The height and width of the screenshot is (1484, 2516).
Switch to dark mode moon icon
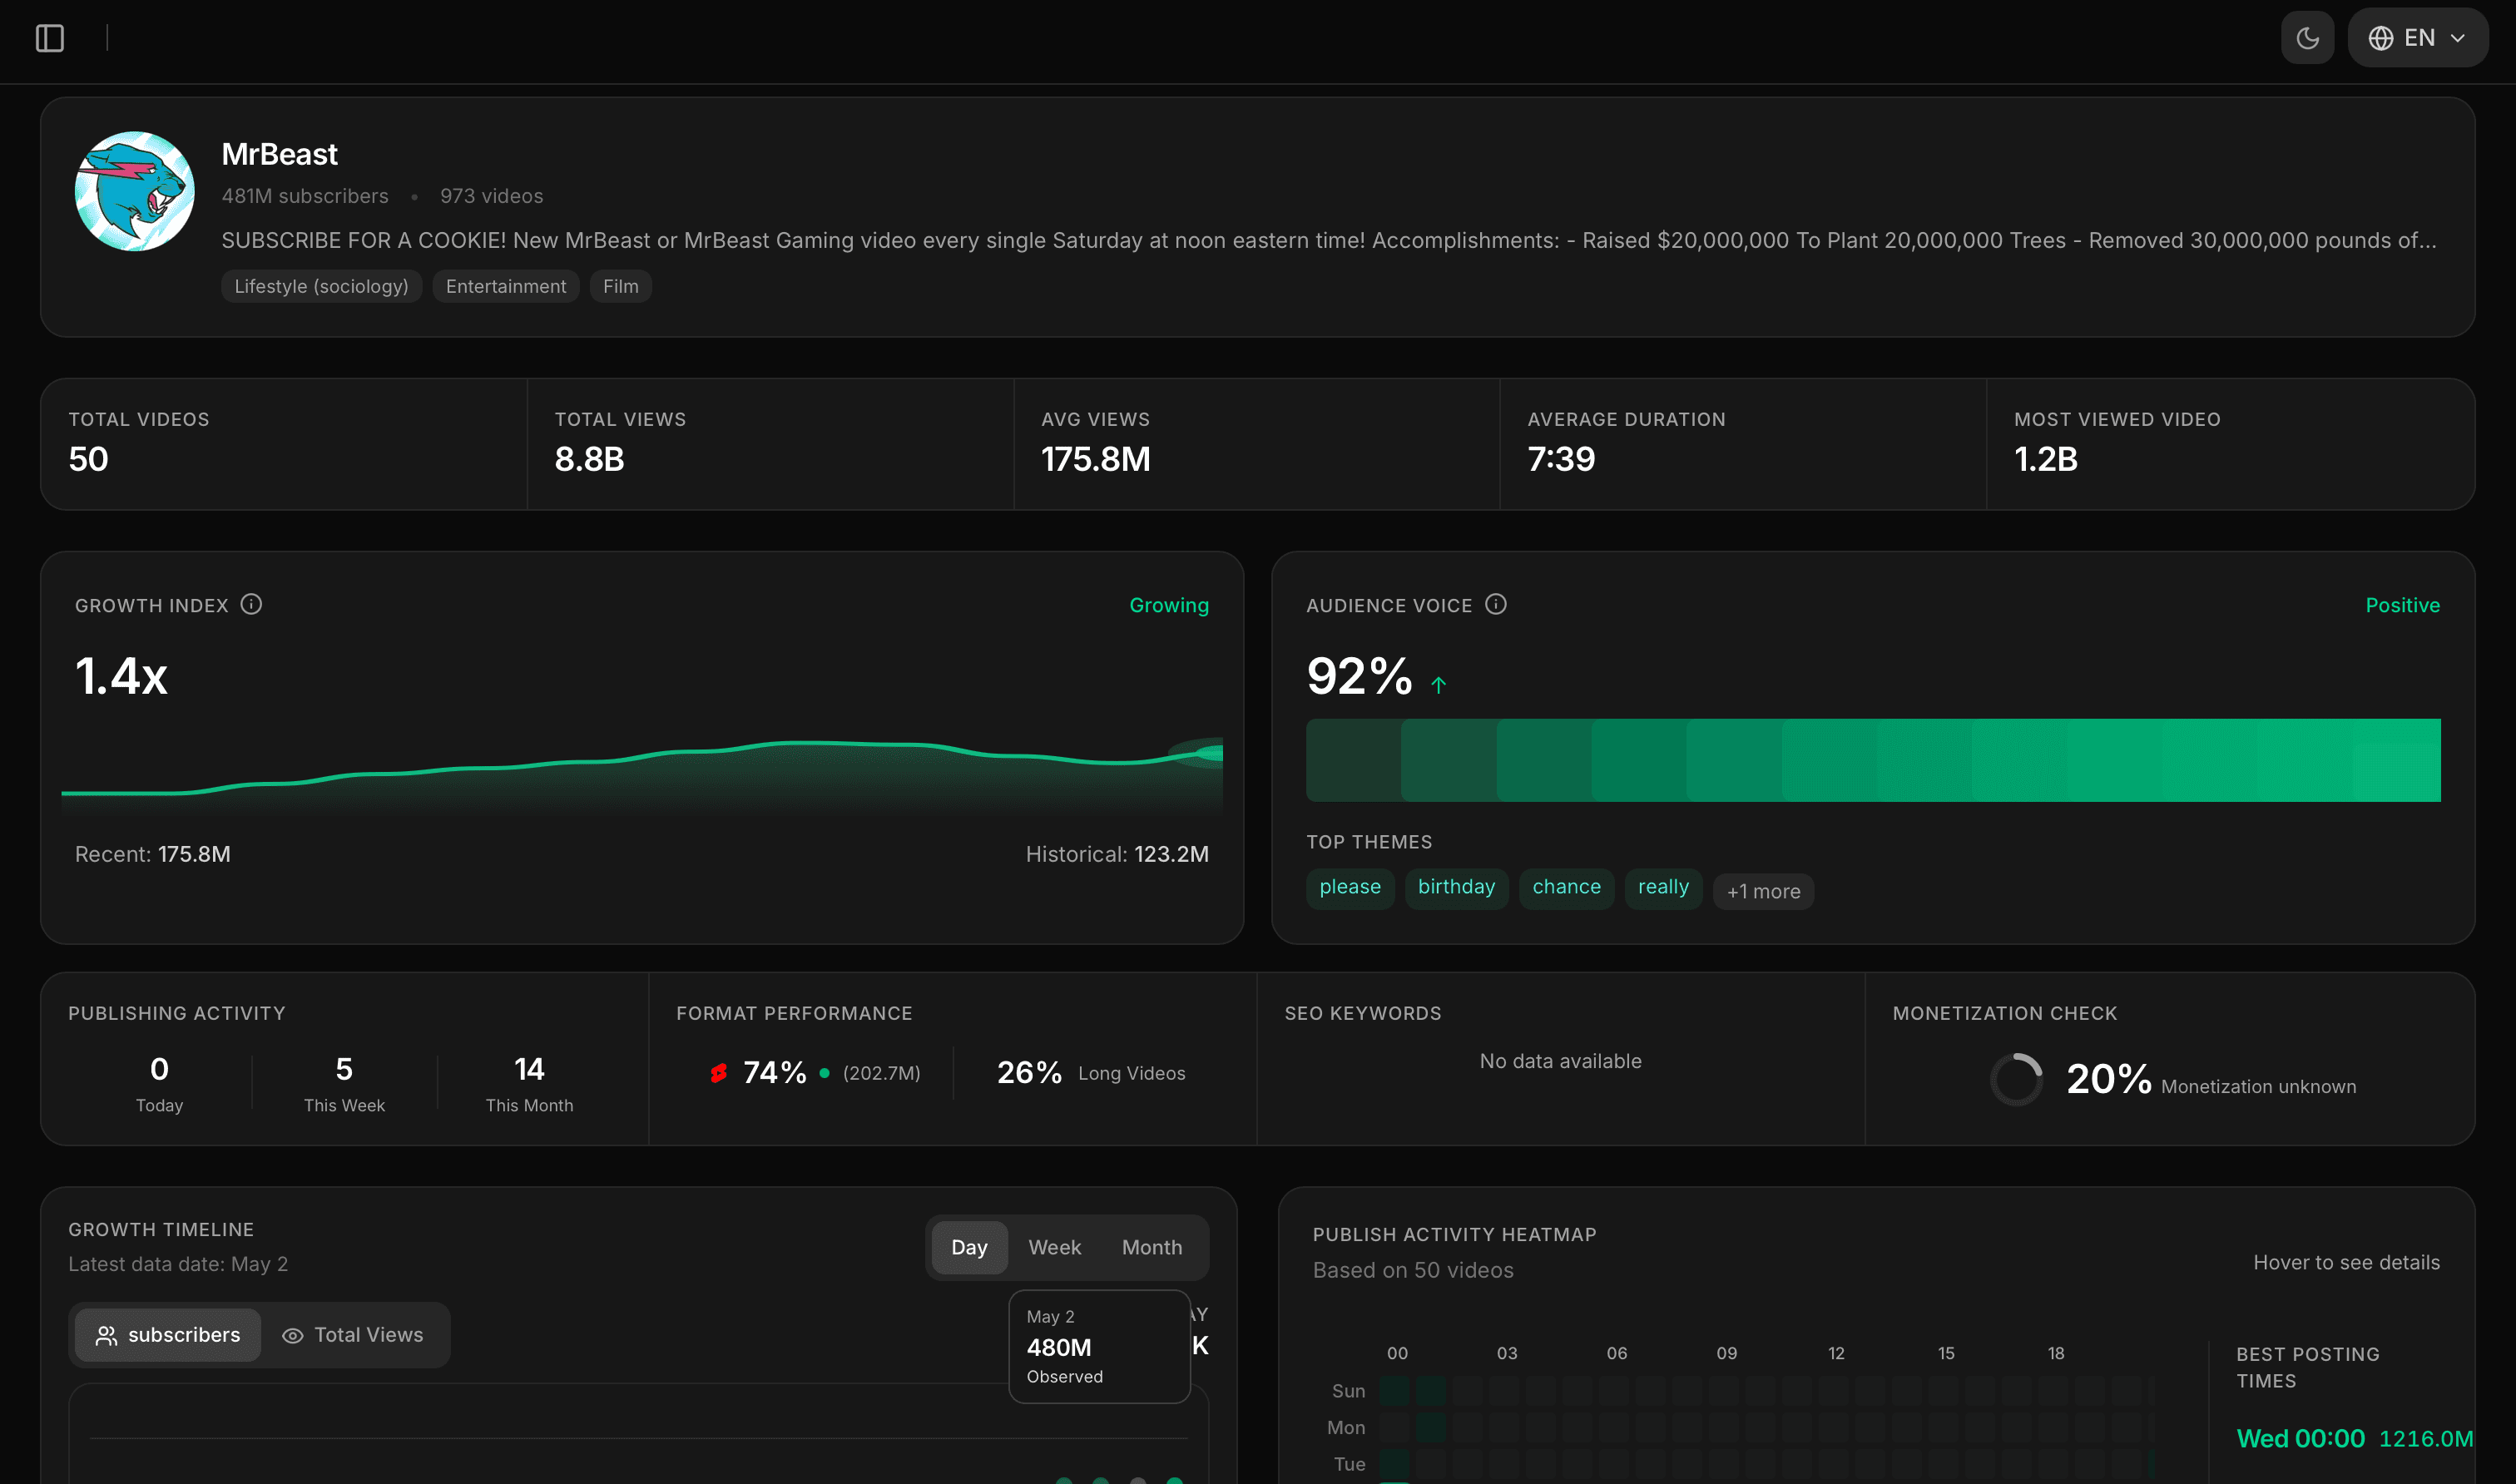[x=2307, y=38]
